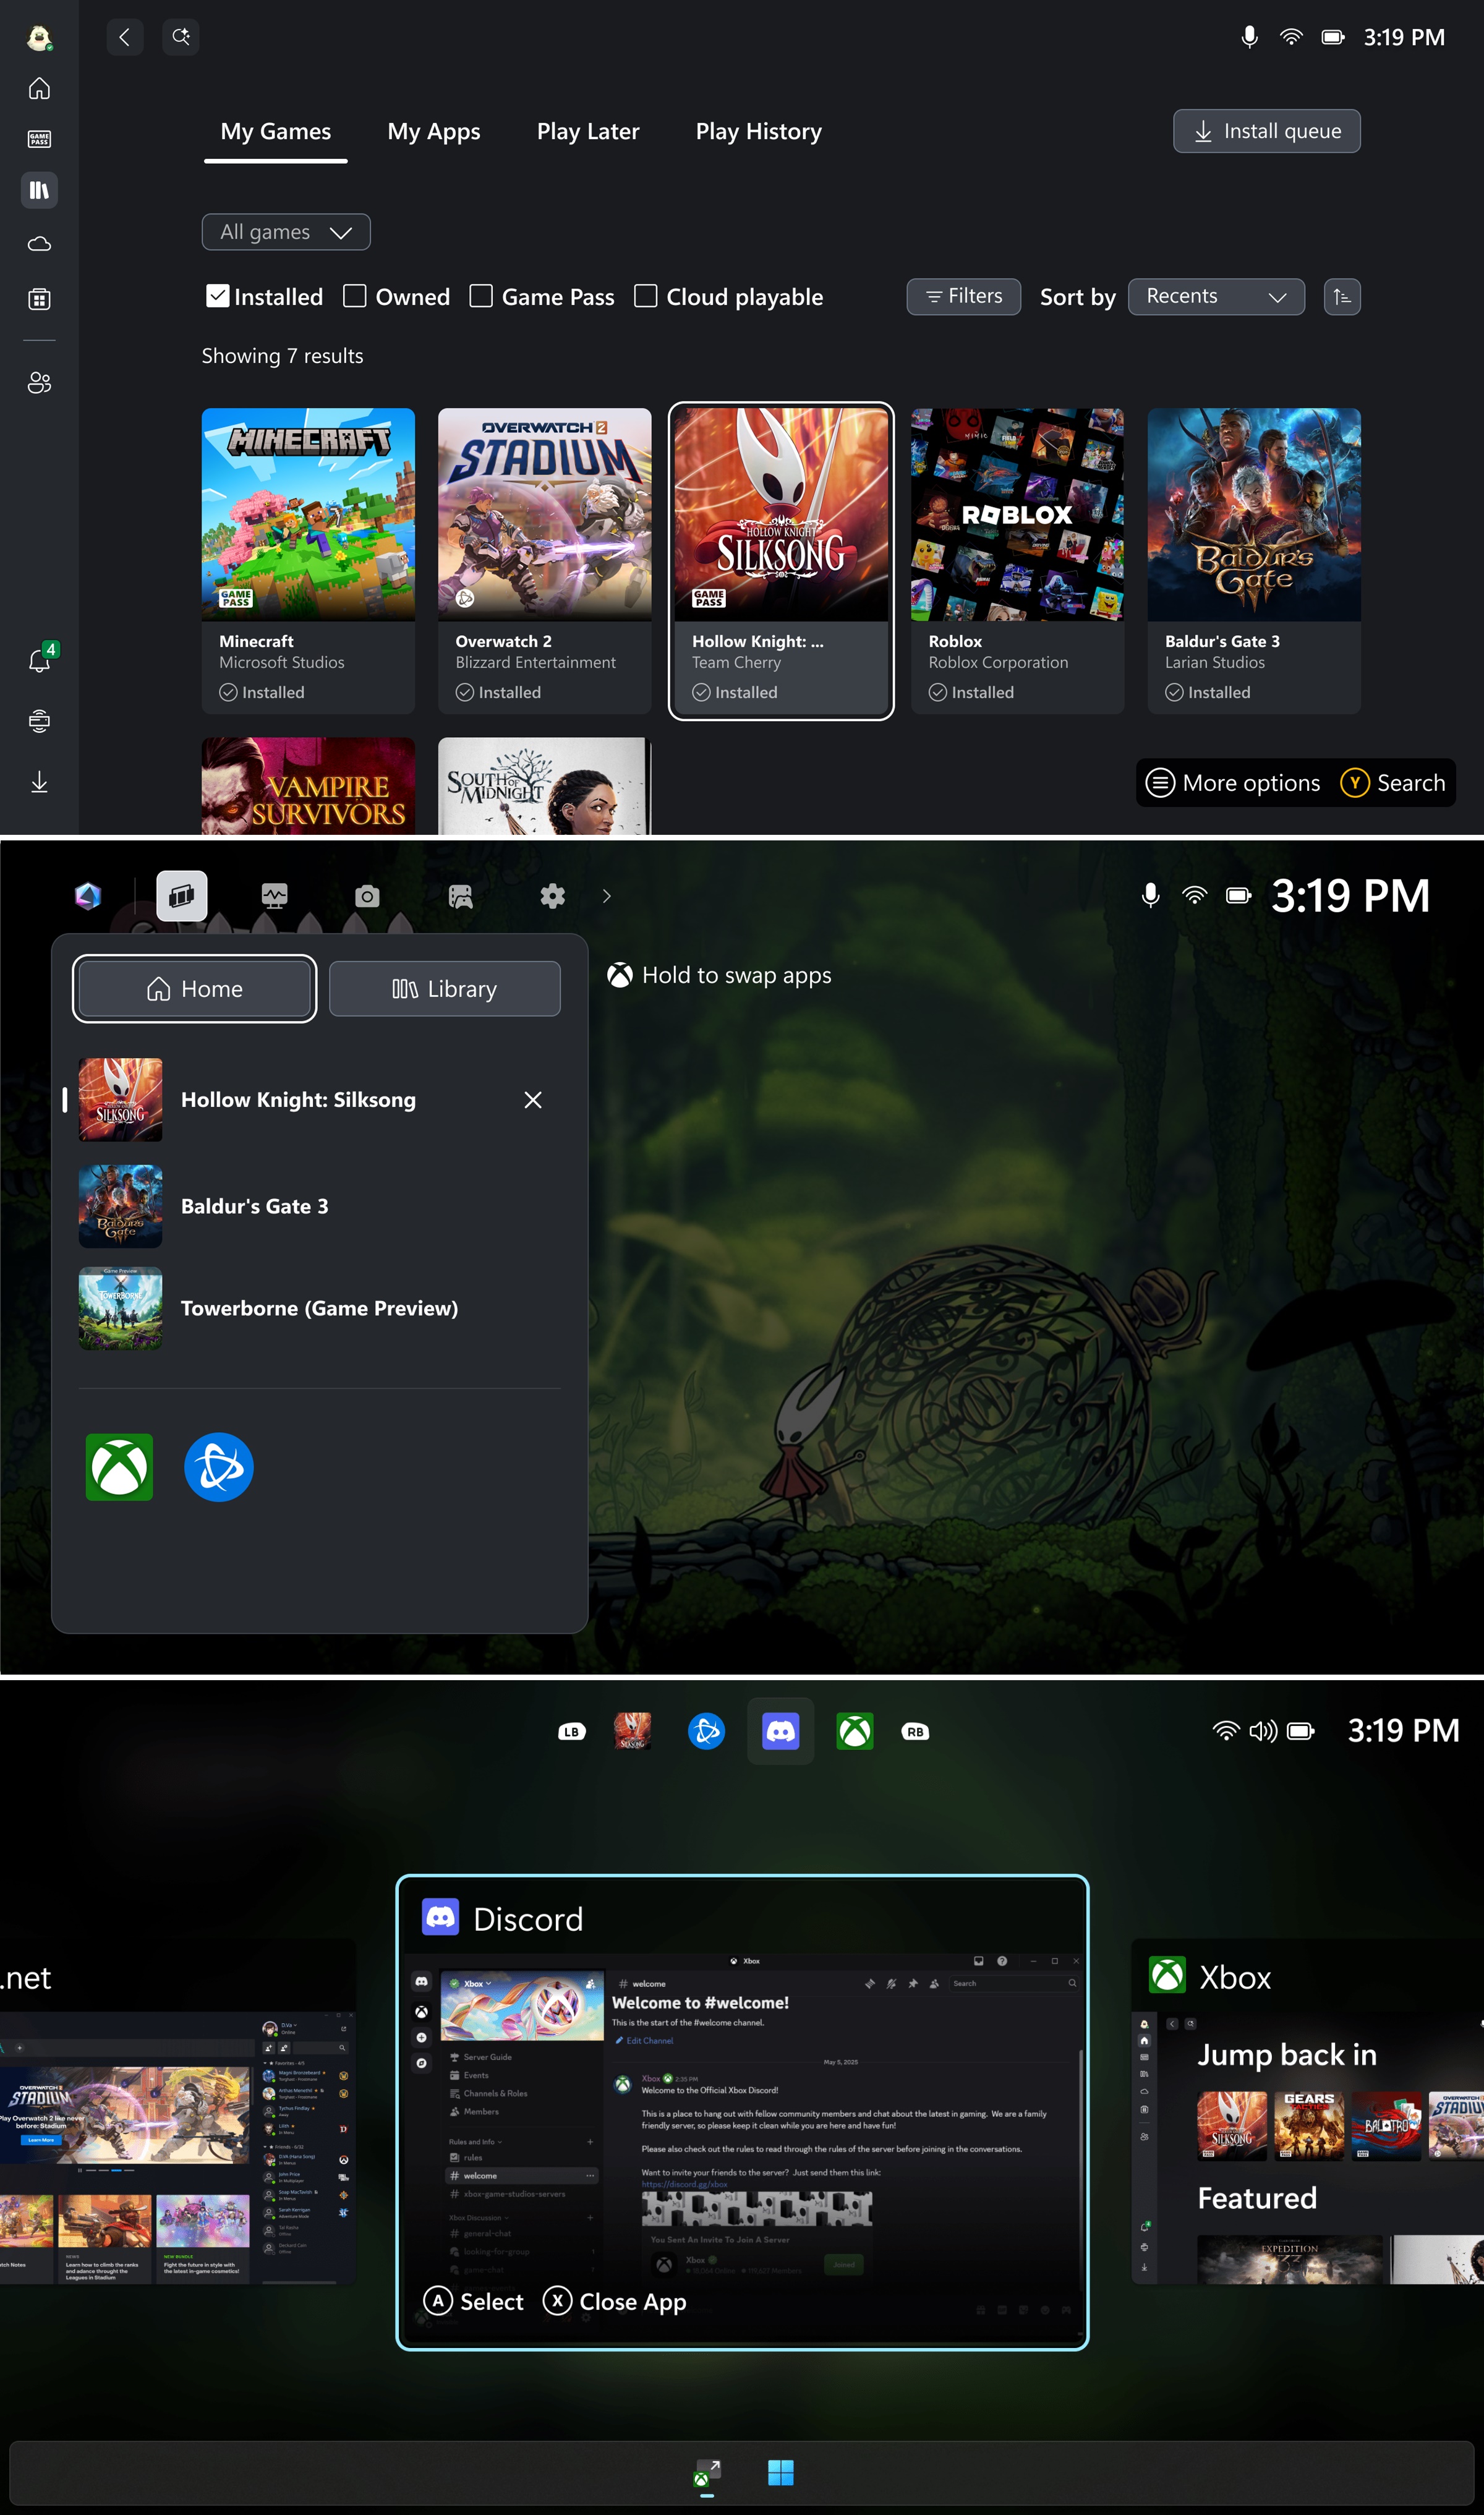Image resolution: width=1484 pixels, height=2515 pixels.
Task: Launch the Xbox app icon in Game Bar panel
Action: 119,1467
